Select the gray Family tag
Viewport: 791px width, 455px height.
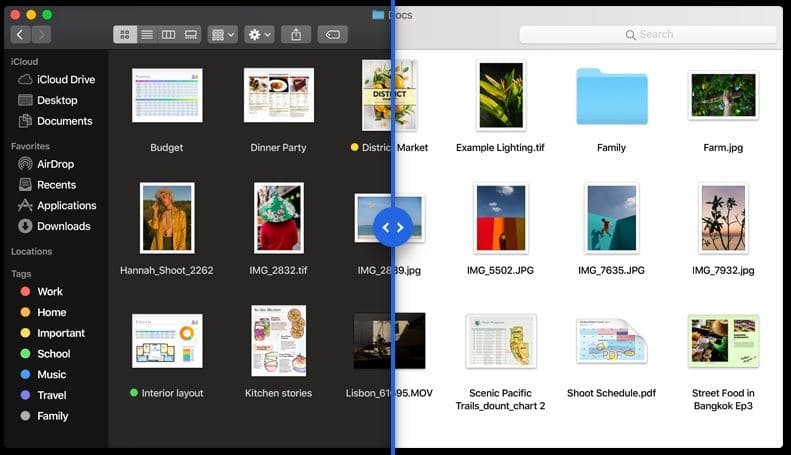(x=44, y=416)
